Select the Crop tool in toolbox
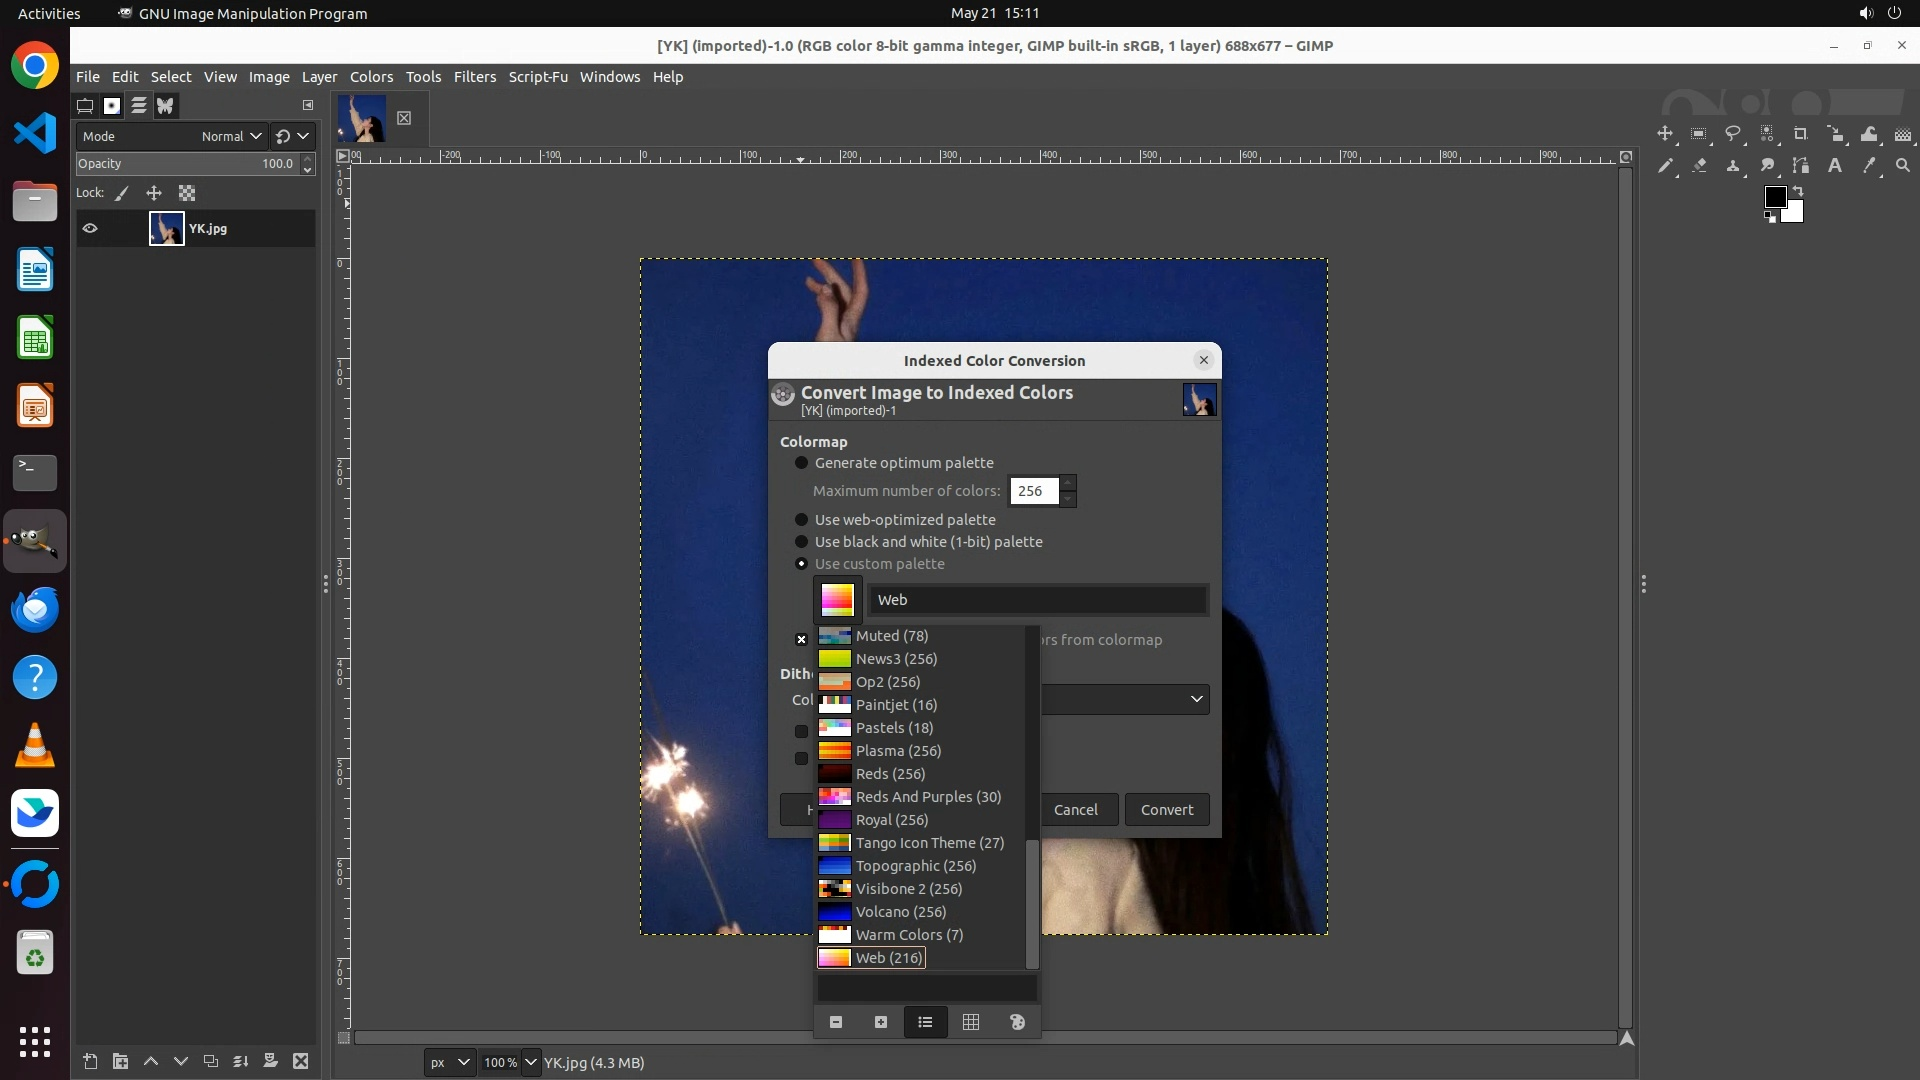This screenshot has width=1920, height=1080. [x=1800, y=134]
